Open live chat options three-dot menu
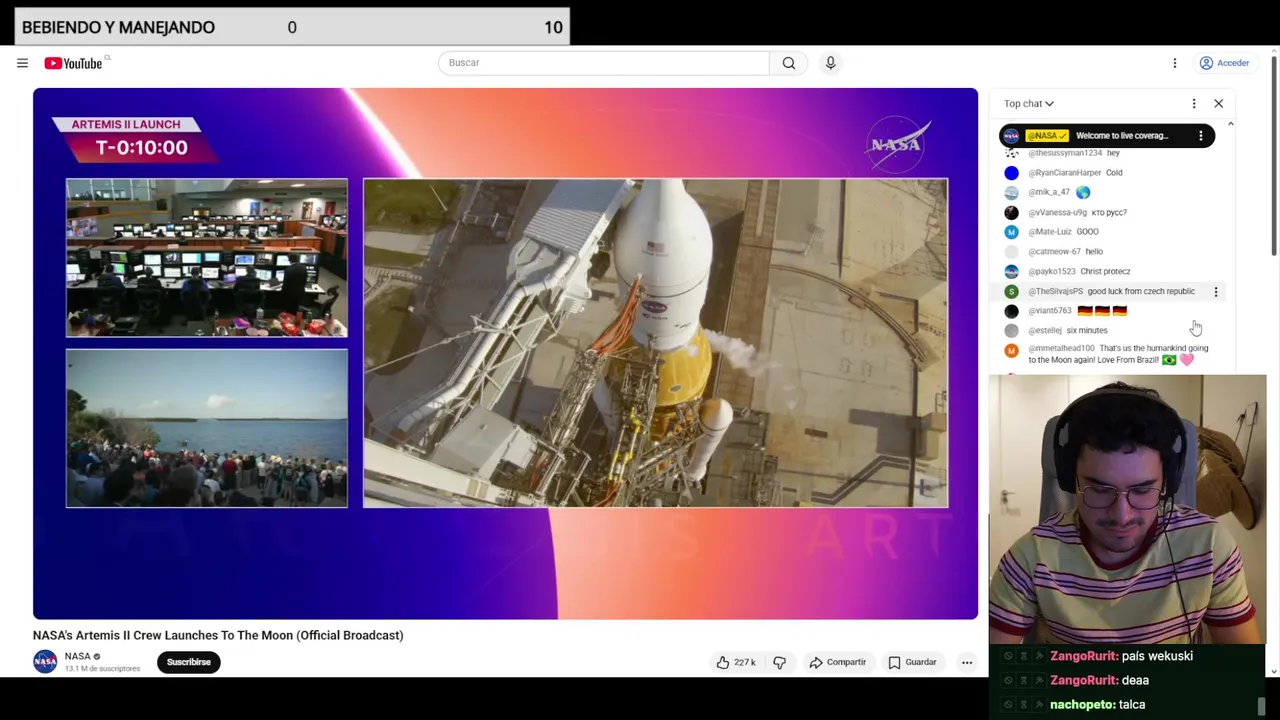The image size is (1280, 720). (1194, 103)
